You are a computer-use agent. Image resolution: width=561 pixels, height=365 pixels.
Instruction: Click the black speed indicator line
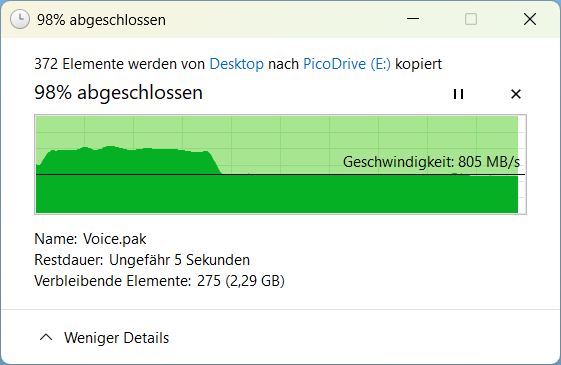(x=280, y=175)
